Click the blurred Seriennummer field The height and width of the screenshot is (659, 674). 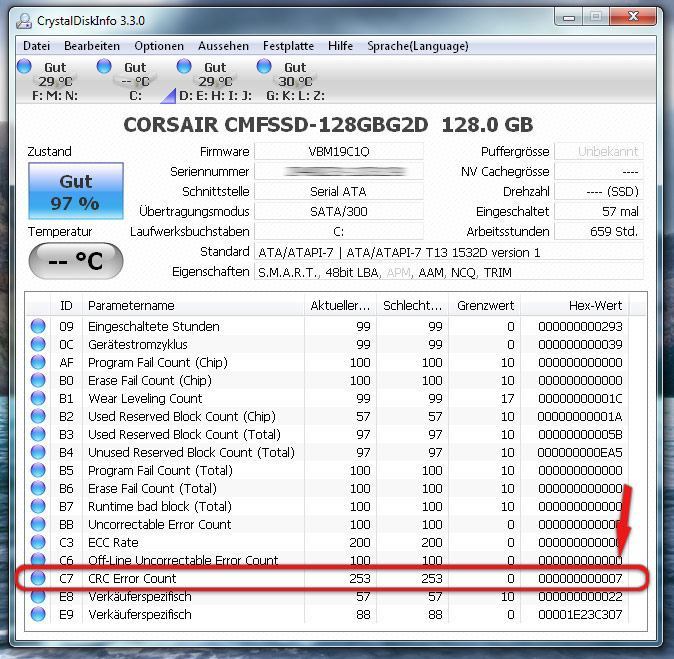tap(339, 172)
